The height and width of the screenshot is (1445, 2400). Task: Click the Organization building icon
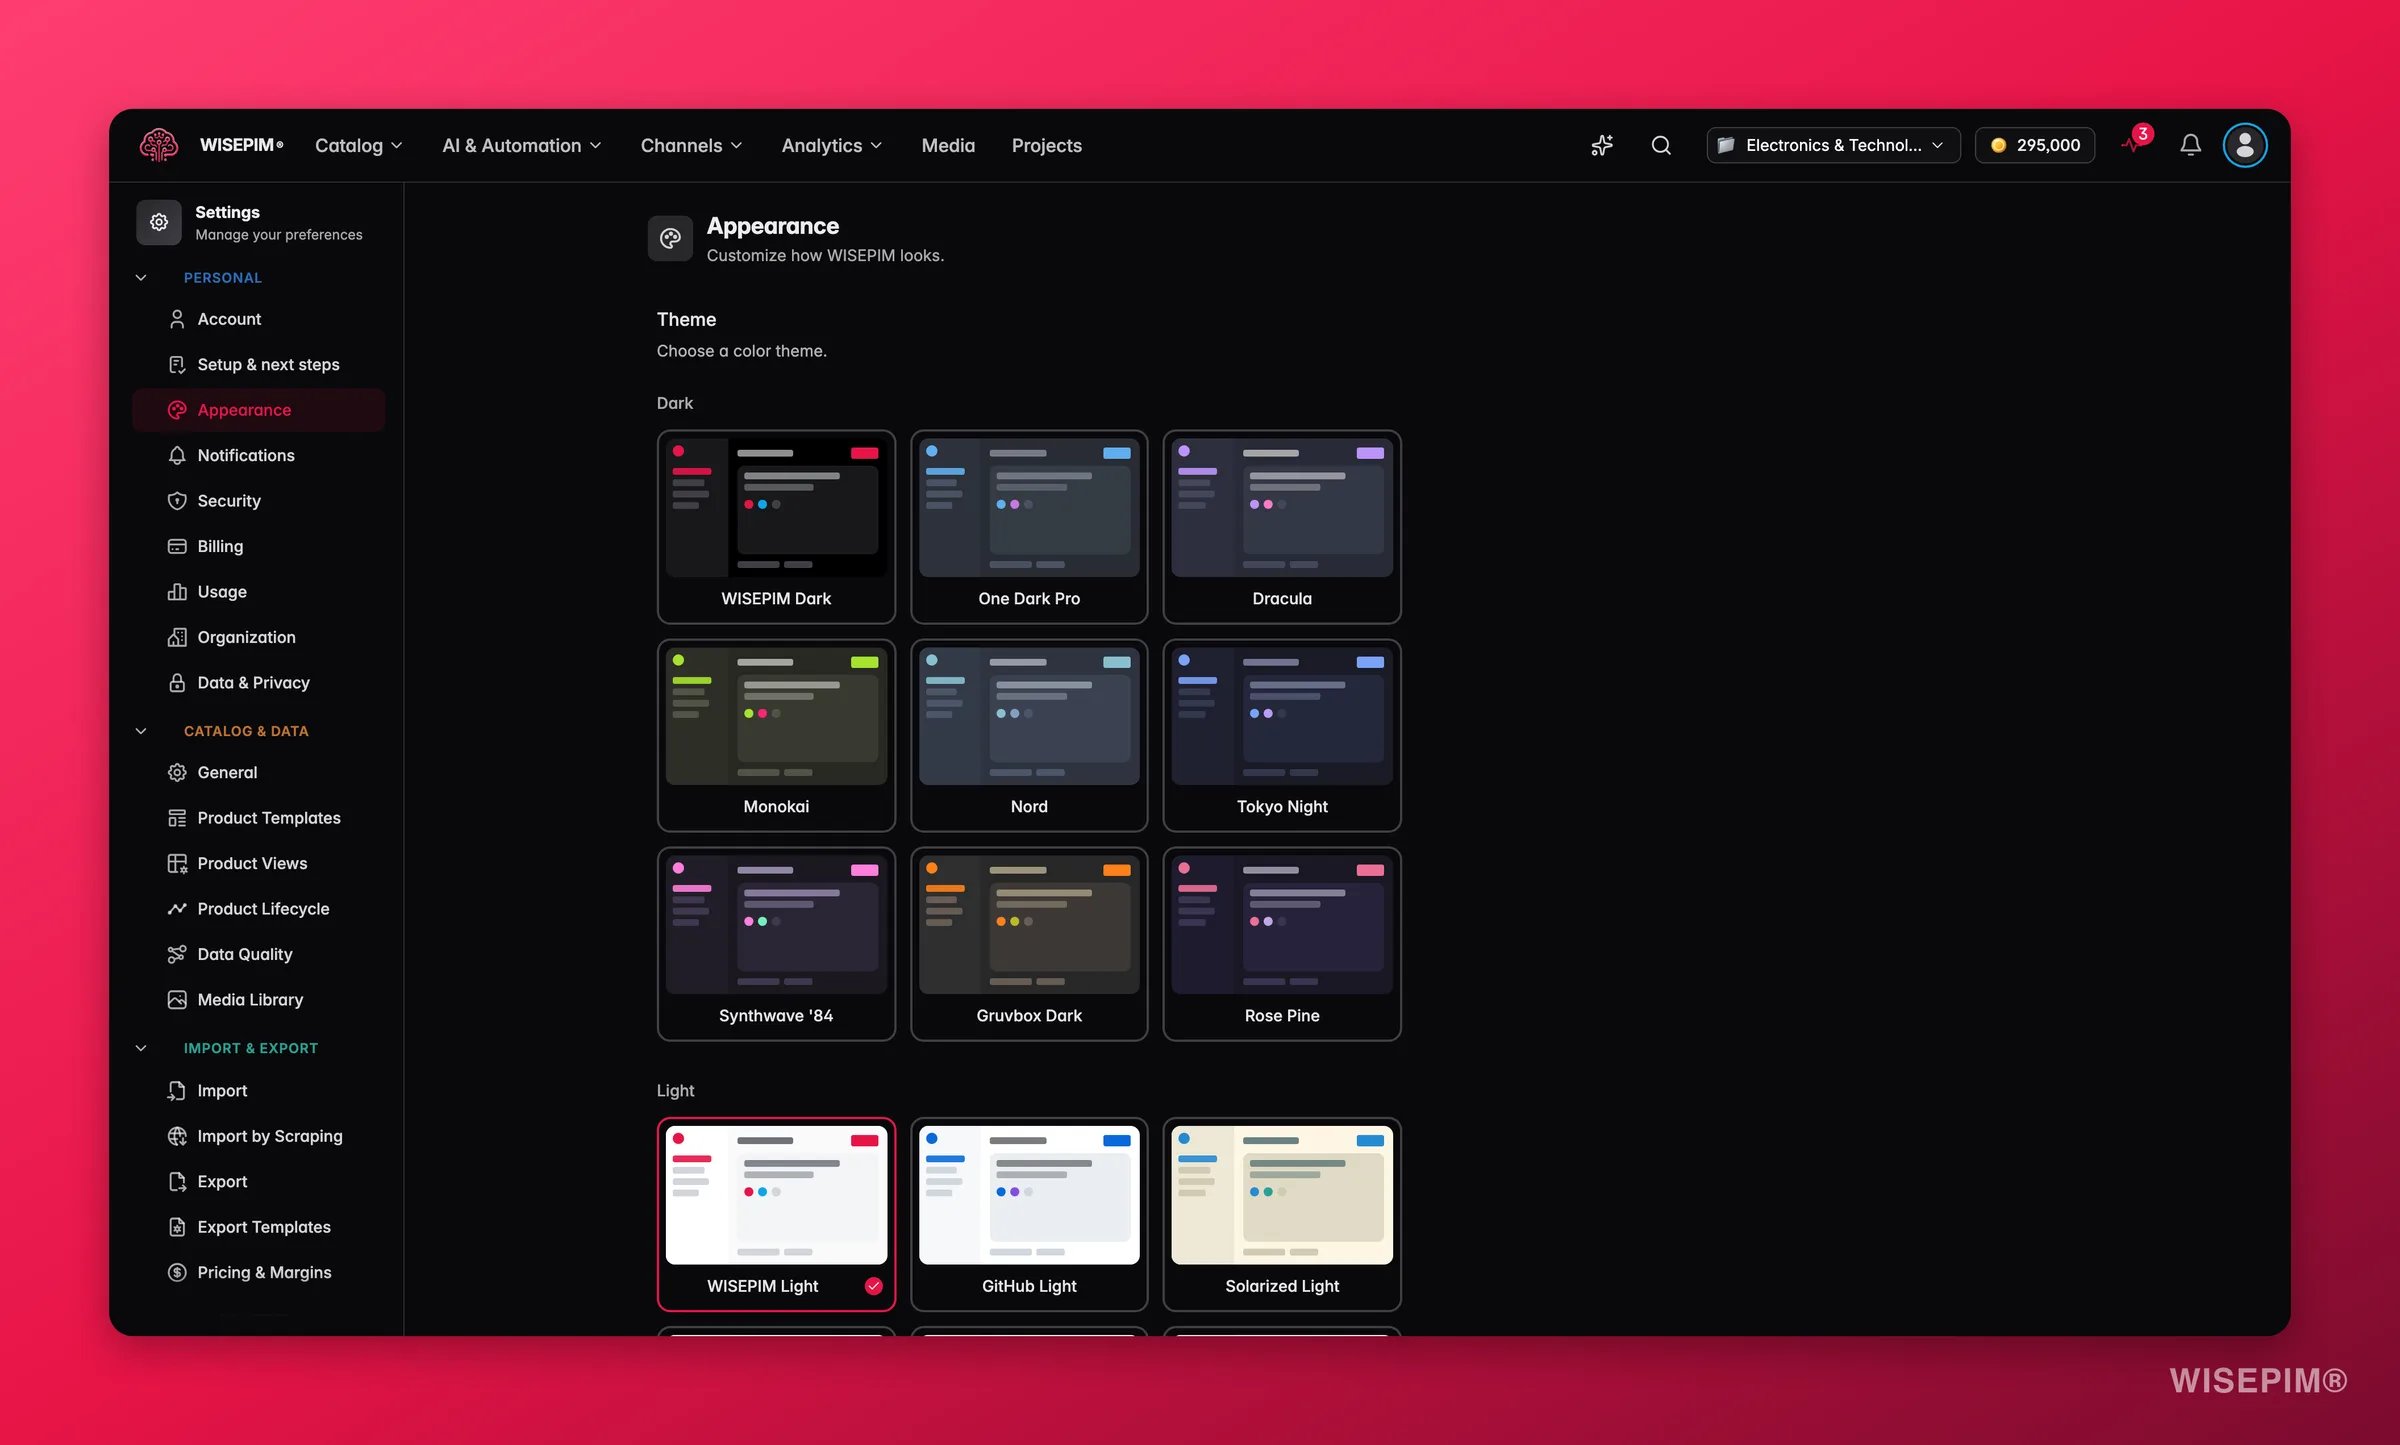[177, 637]
